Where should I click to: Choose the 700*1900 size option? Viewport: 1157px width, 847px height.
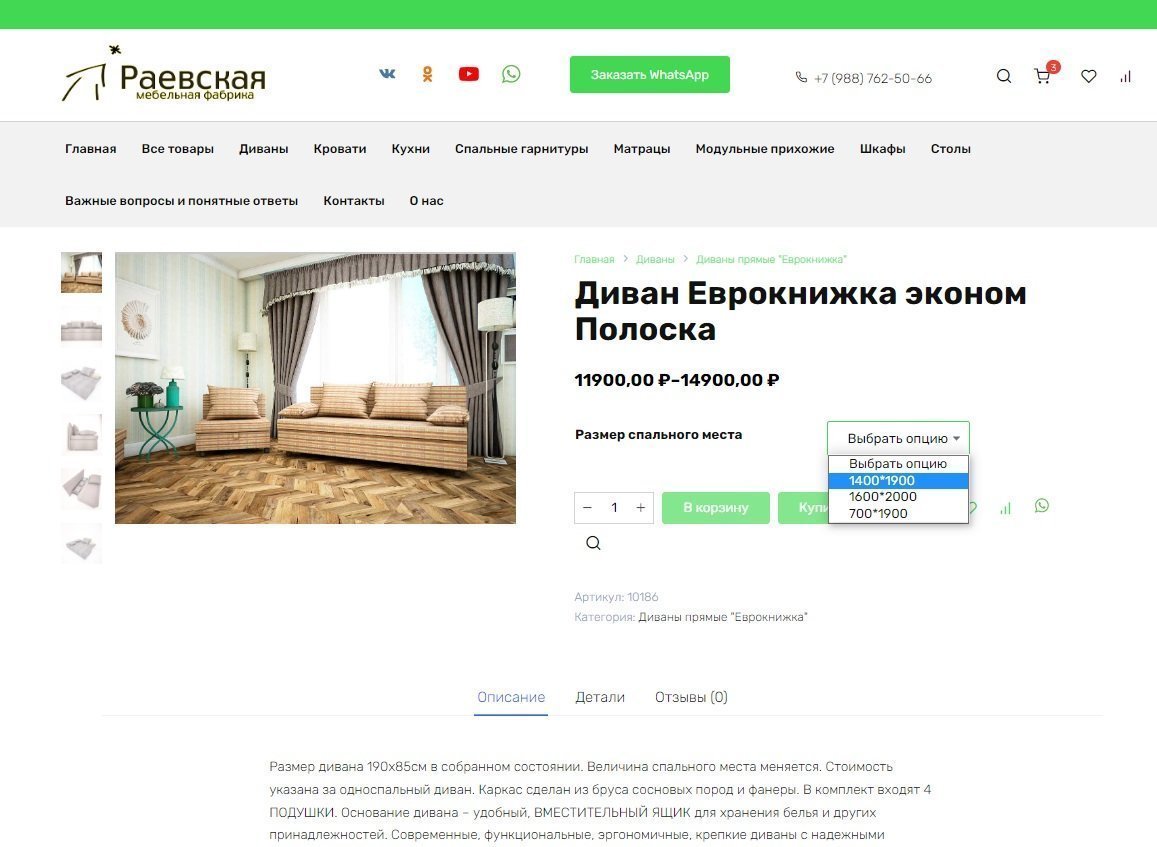click(x=898, y=514)
